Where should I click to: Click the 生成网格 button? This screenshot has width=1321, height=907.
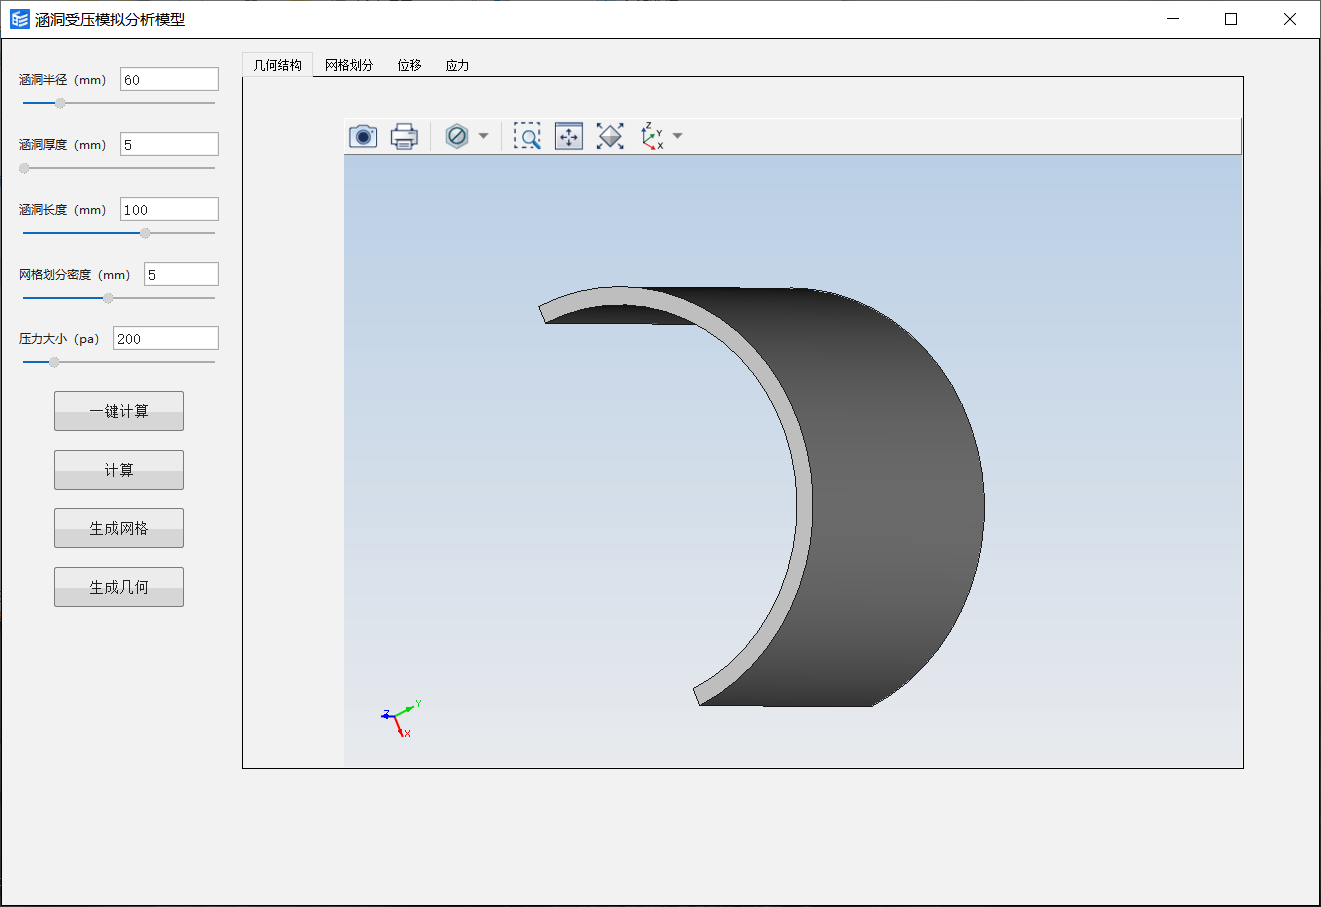(x=119, y=528)
